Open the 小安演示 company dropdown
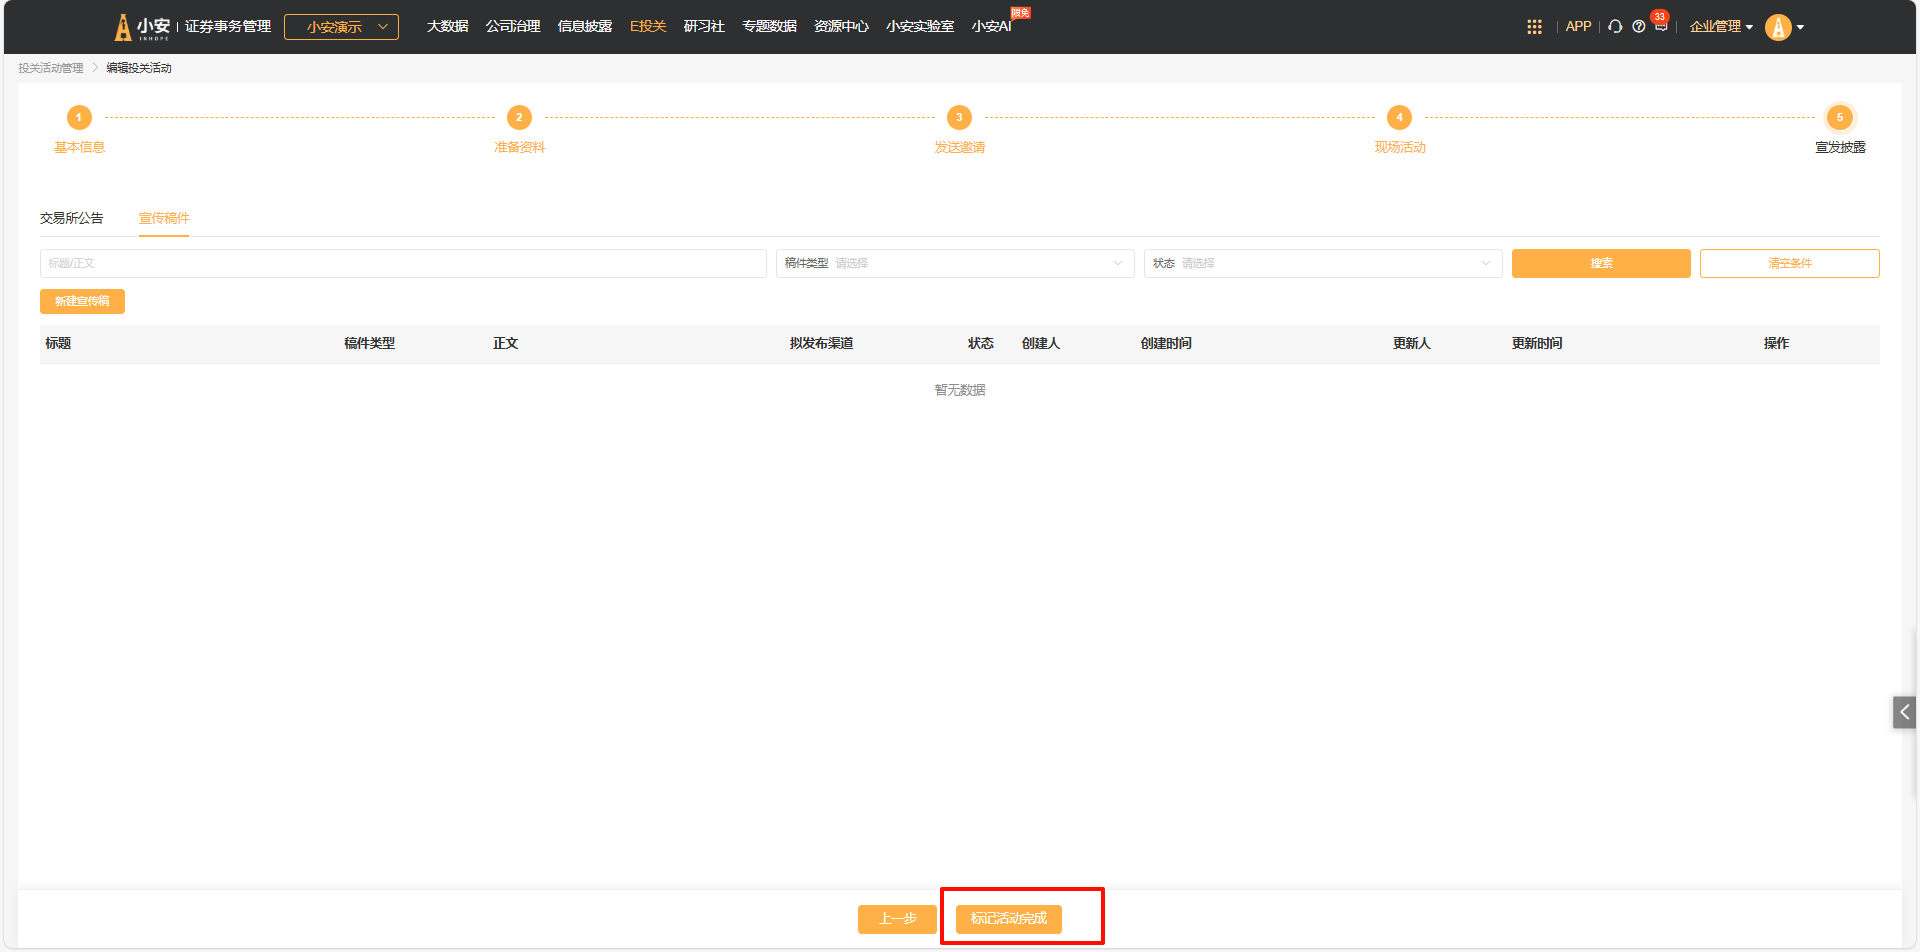This screenshot has width=1920, height=952. point(341,27)
